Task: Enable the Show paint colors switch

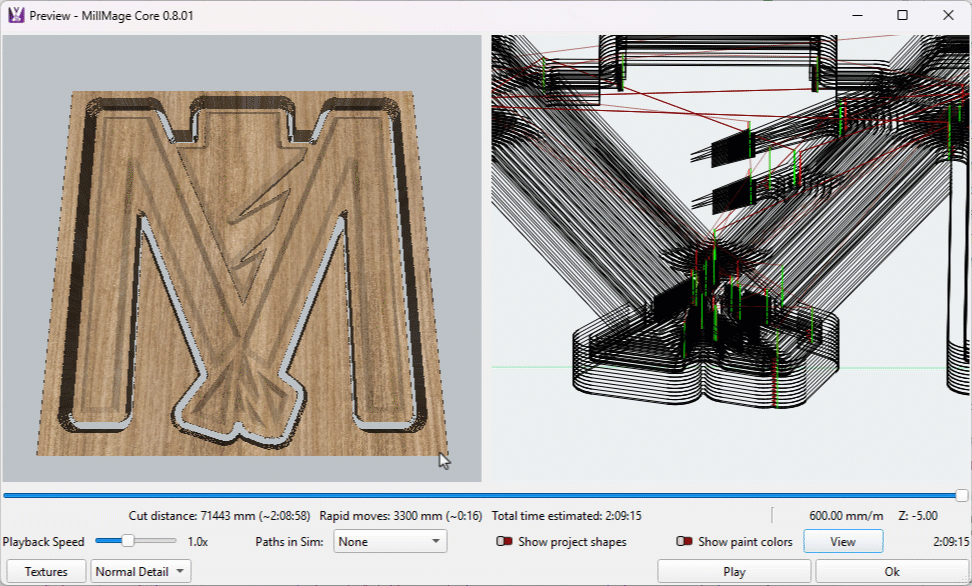Action: (x=684, y=542)
